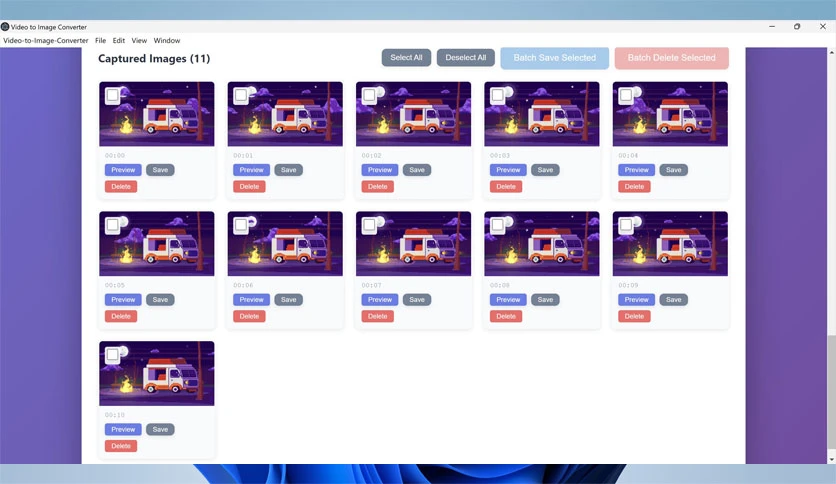The width and height of the screenshot is (836, 484).
Task: Click the Deselect All button
Action: point(465,58)
